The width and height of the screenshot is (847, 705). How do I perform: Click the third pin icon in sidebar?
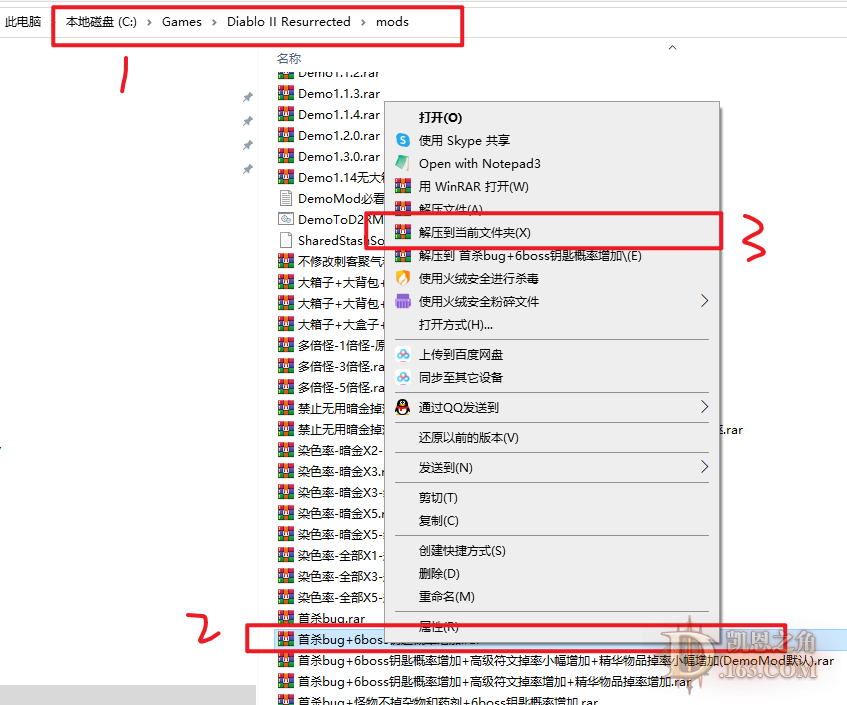(247, 145)
